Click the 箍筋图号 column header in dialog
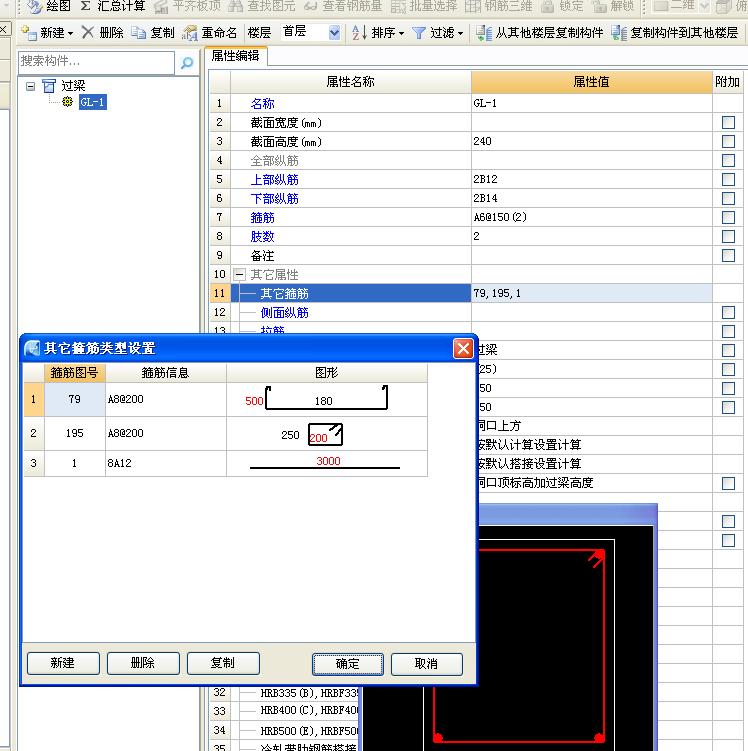 [x=74, y=373]
